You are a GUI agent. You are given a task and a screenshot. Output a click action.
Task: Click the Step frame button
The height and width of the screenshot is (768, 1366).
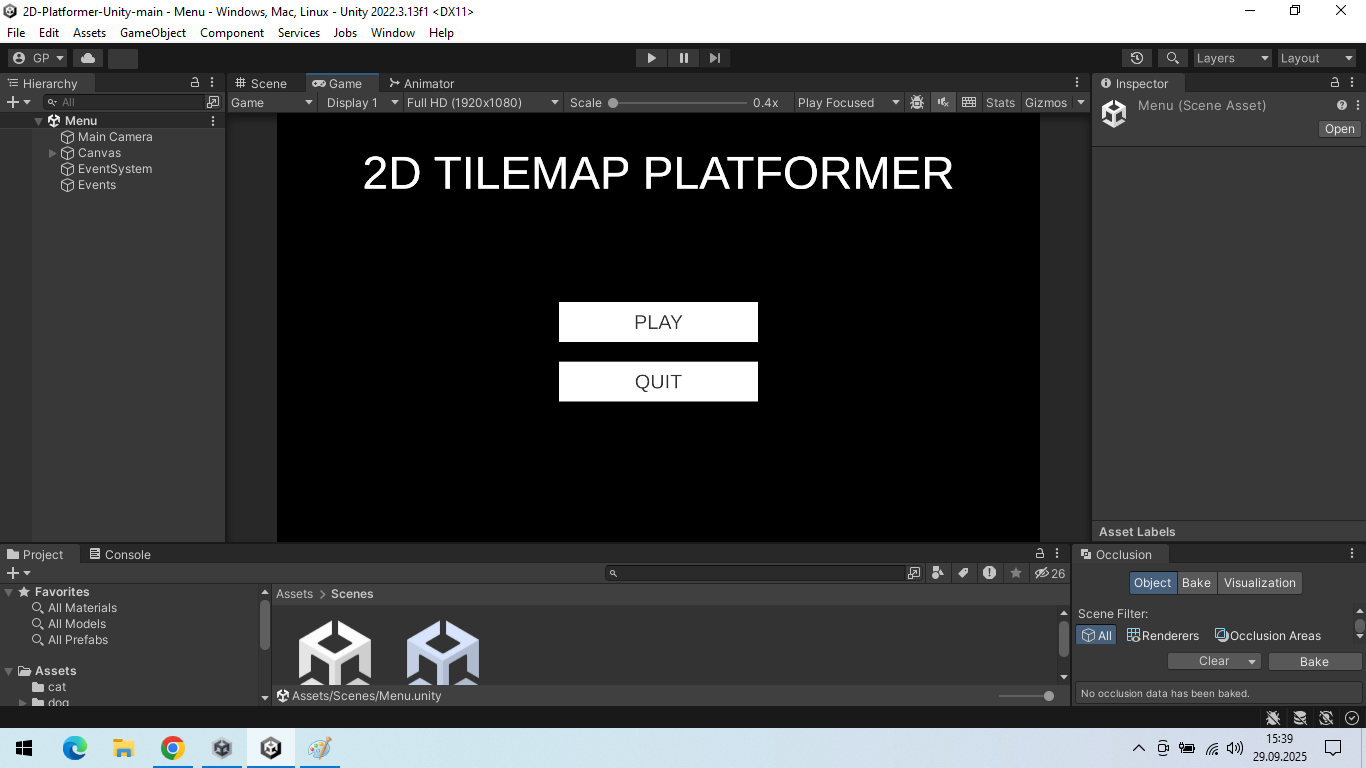(x=715, y=58)
